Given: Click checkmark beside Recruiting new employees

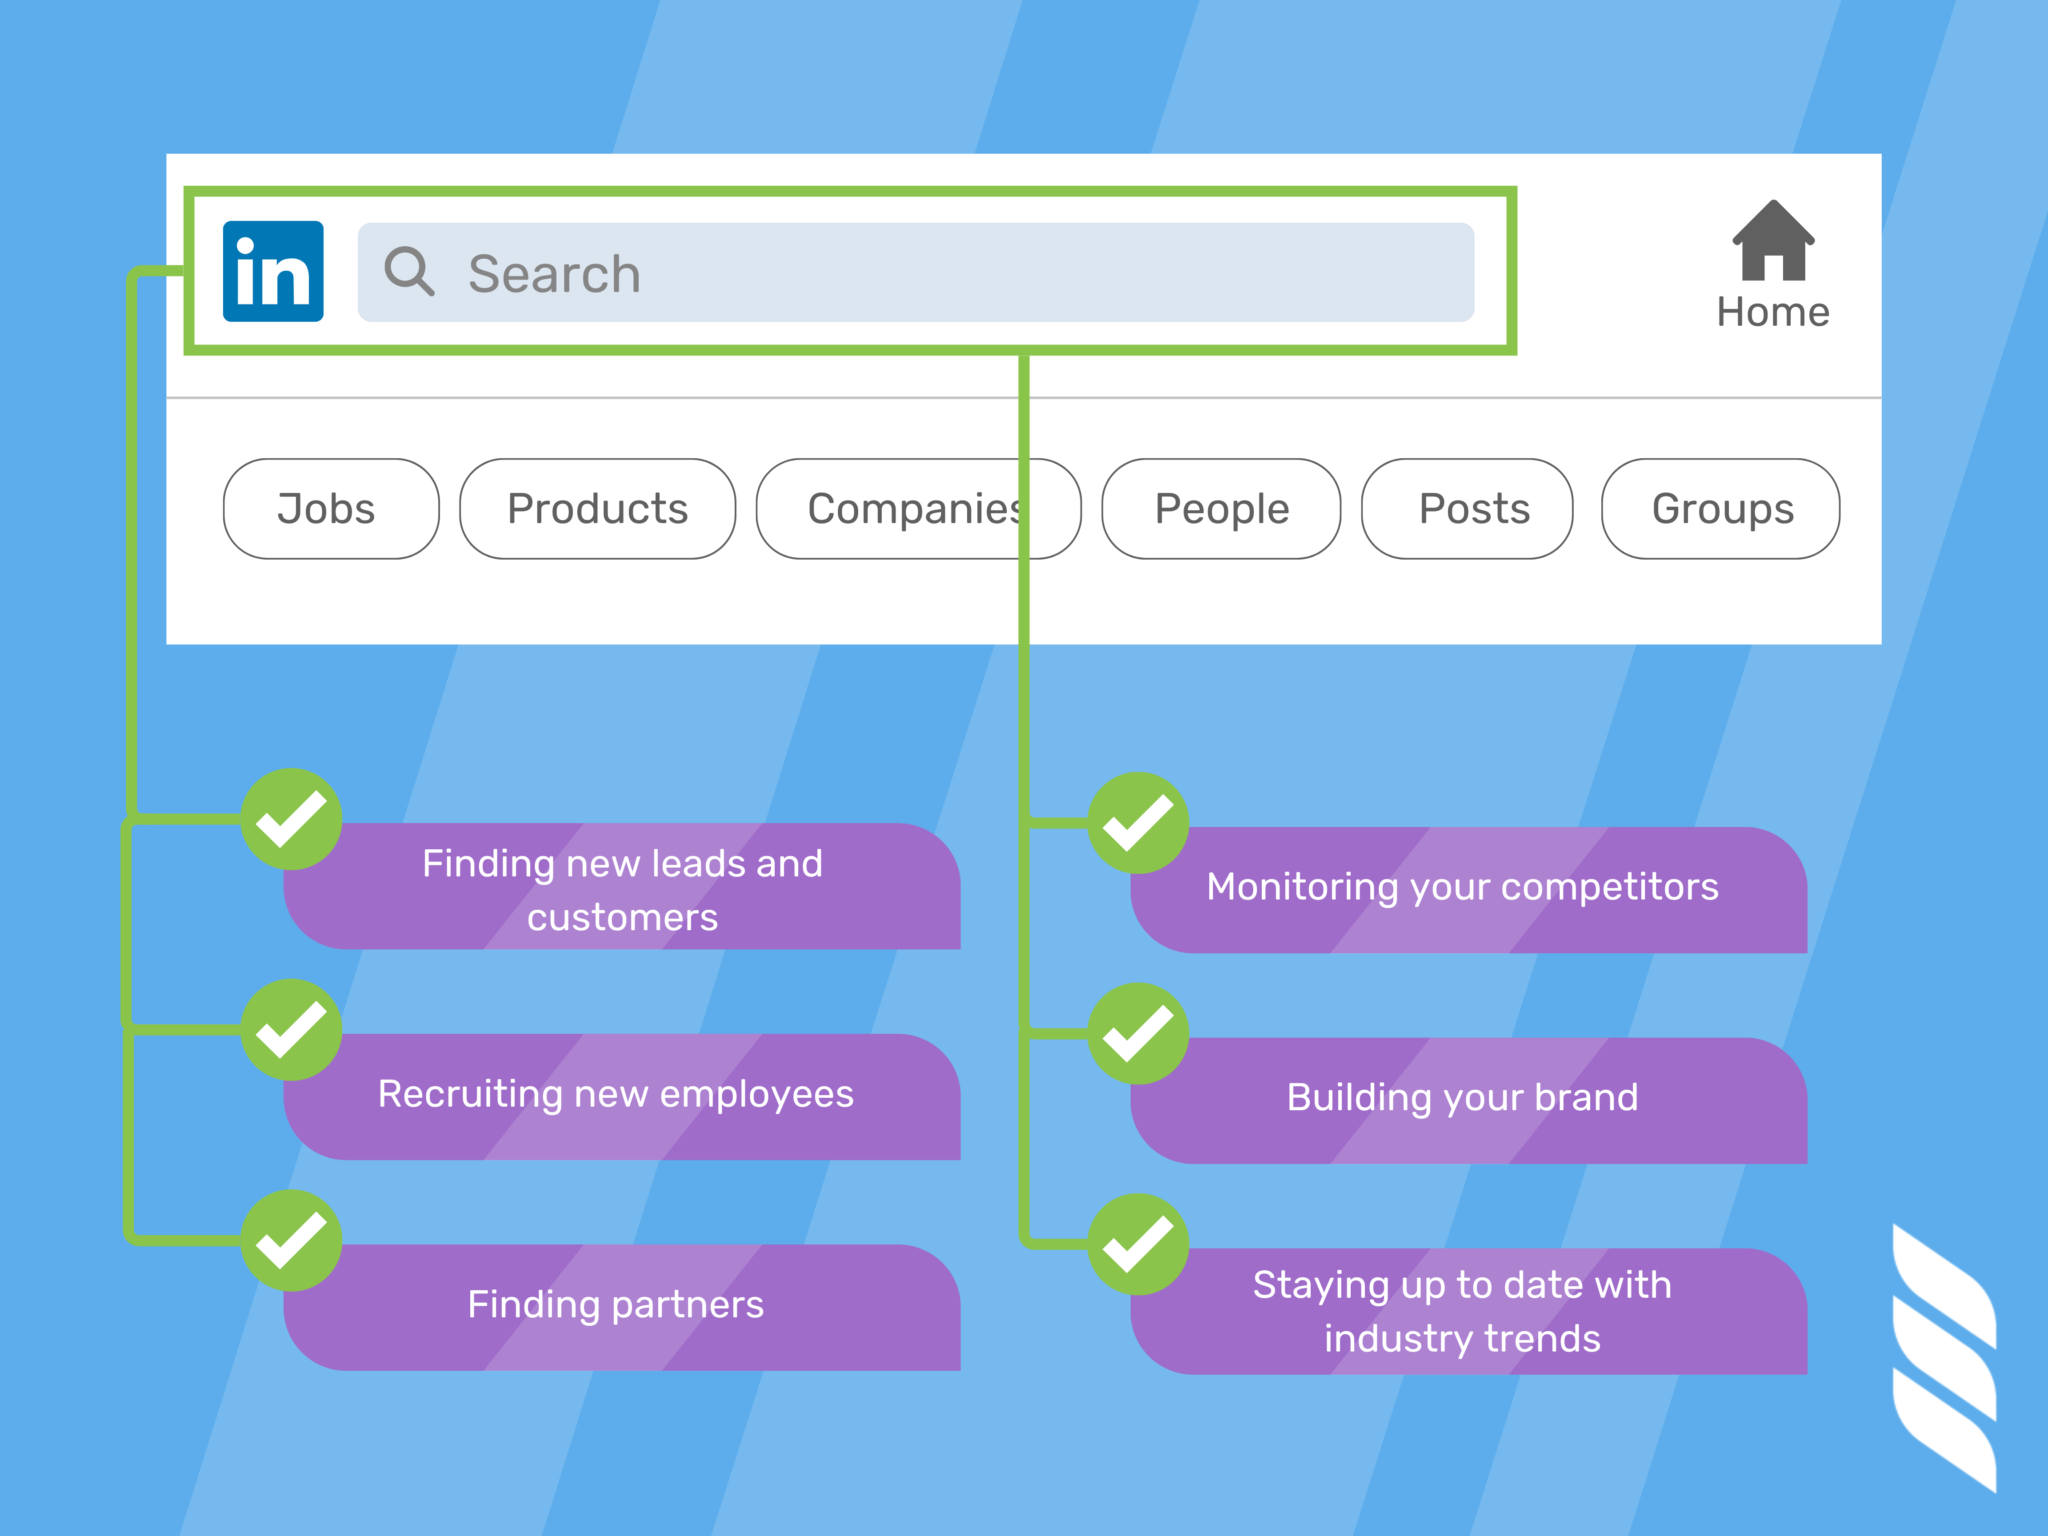Looking at the screenshot, I should point(291,1030).
